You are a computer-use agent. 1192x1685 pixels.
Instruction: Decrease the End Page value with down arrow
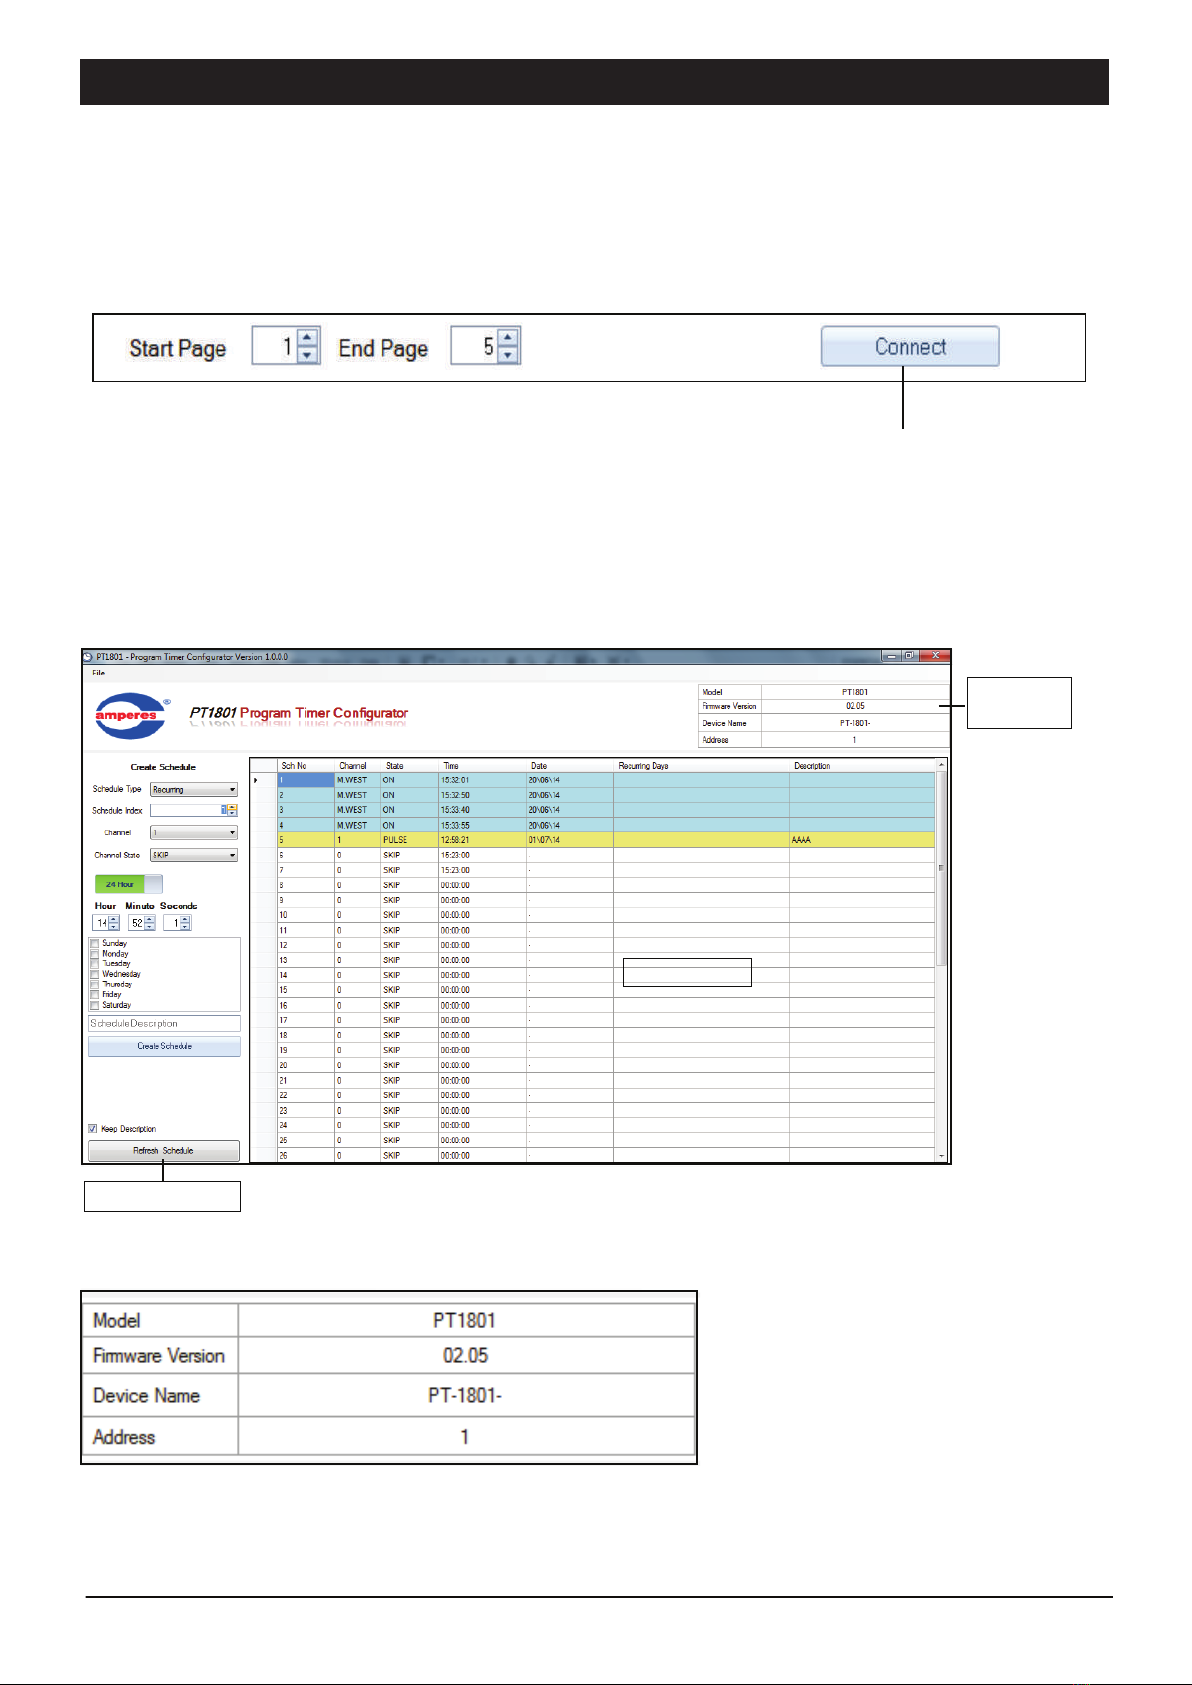coord(508,355)
